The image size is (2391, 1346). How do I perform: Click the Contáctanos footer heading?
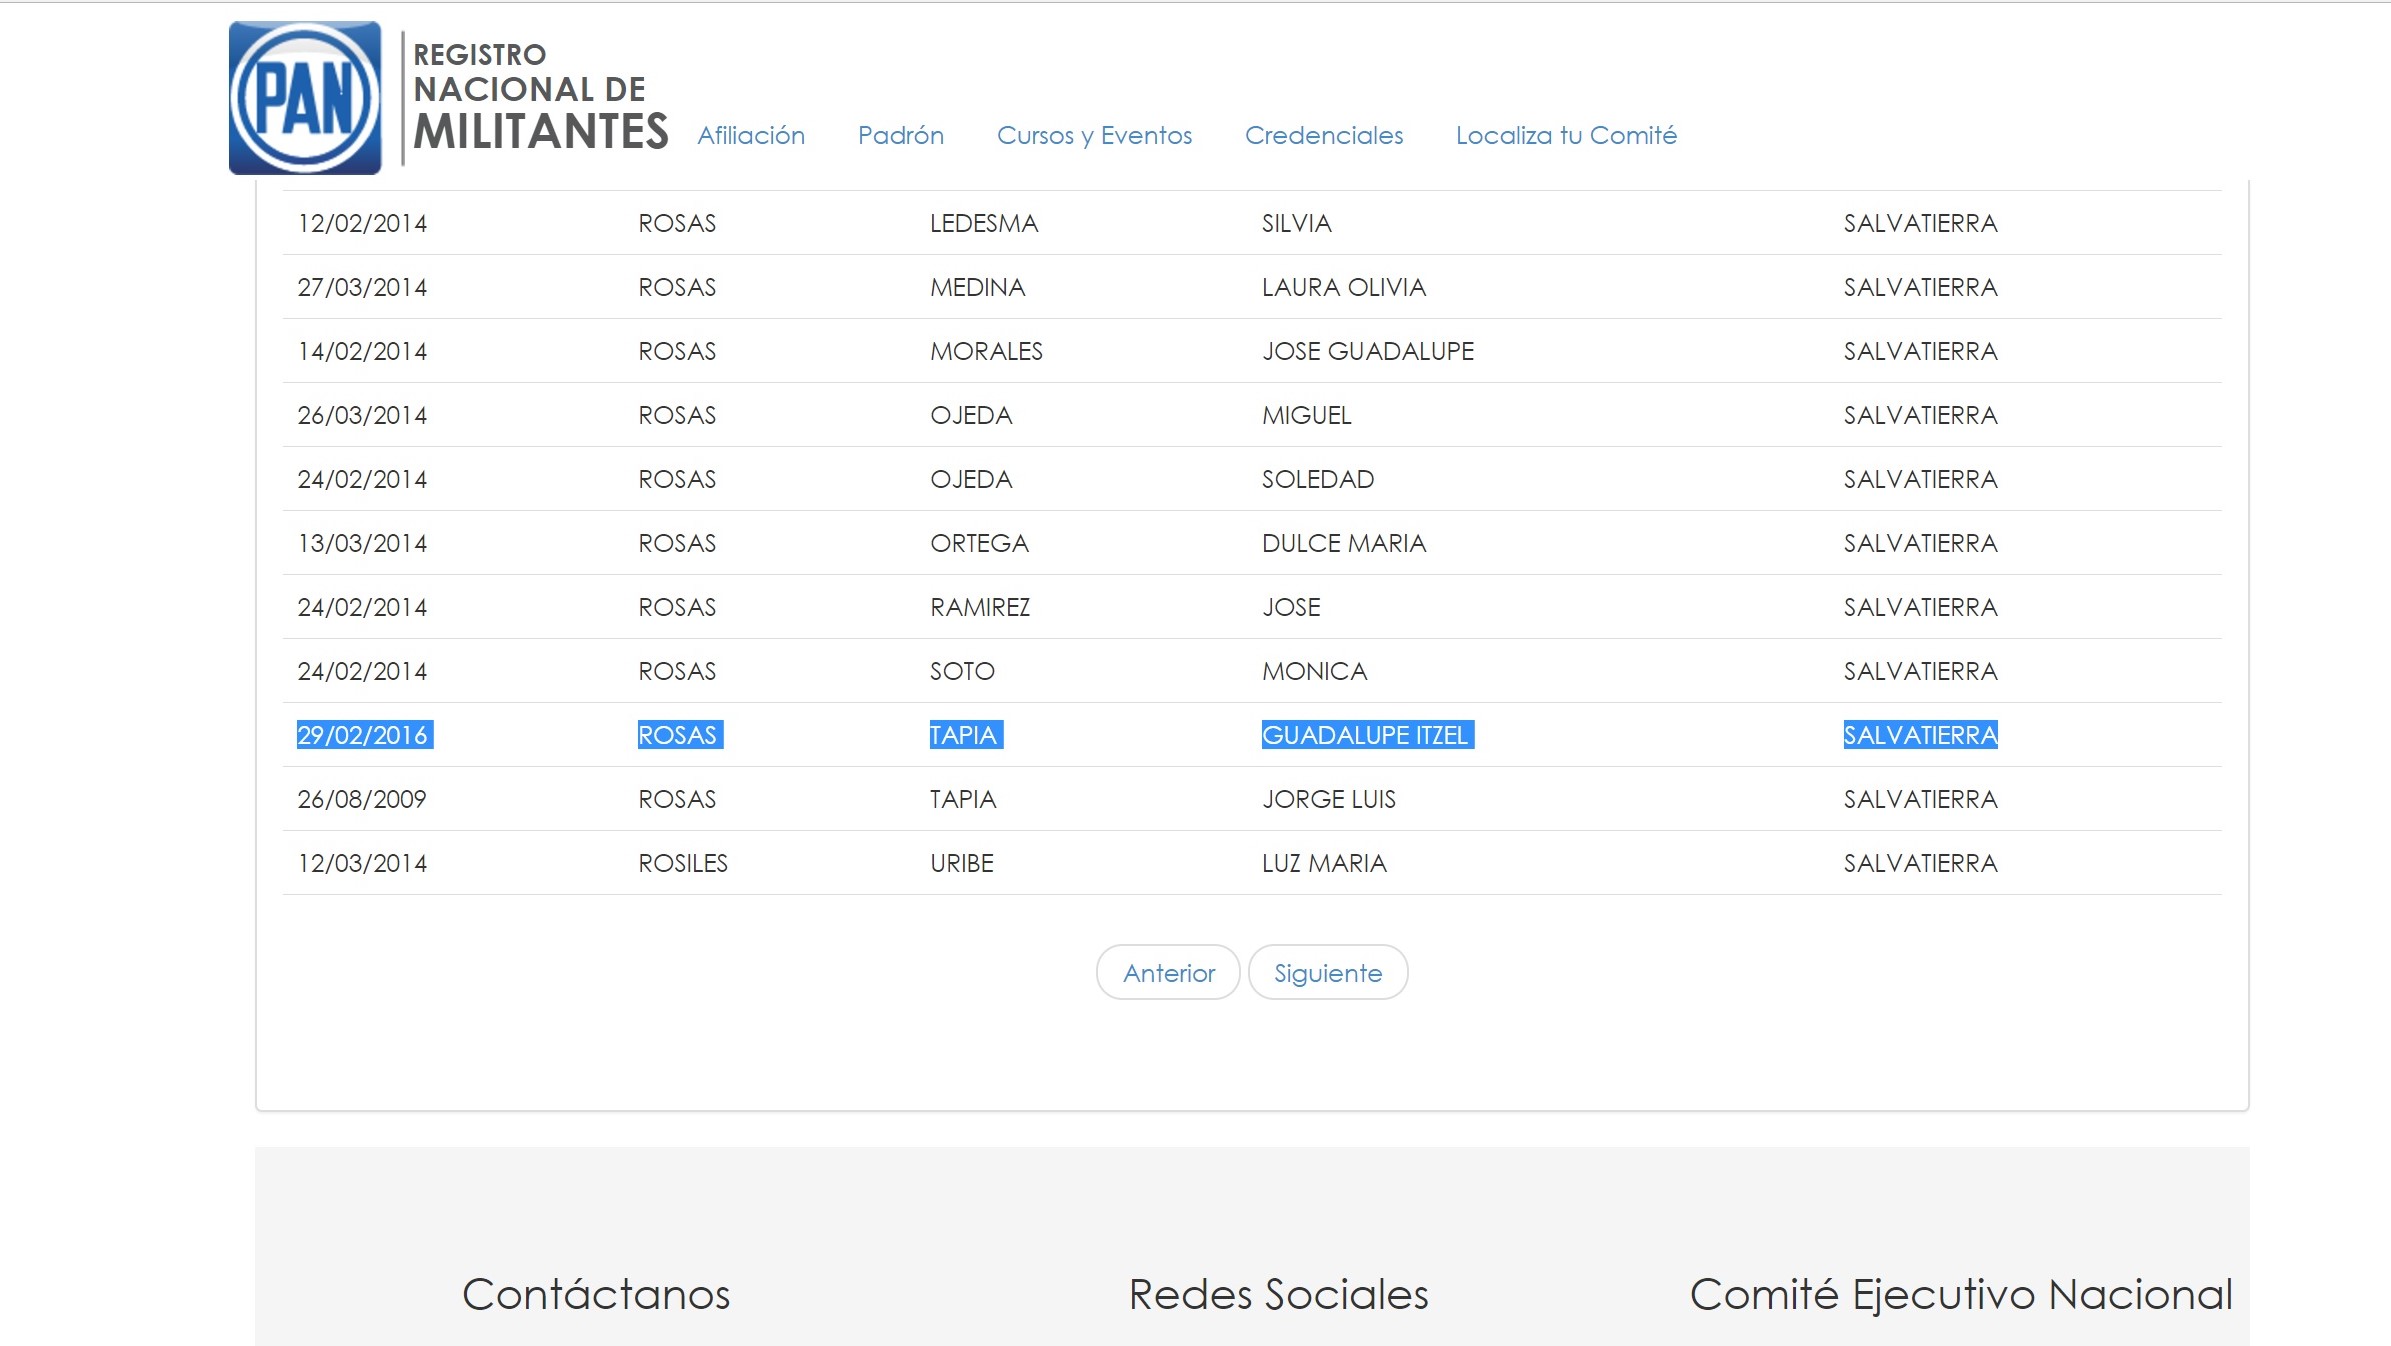point(596,1294)
